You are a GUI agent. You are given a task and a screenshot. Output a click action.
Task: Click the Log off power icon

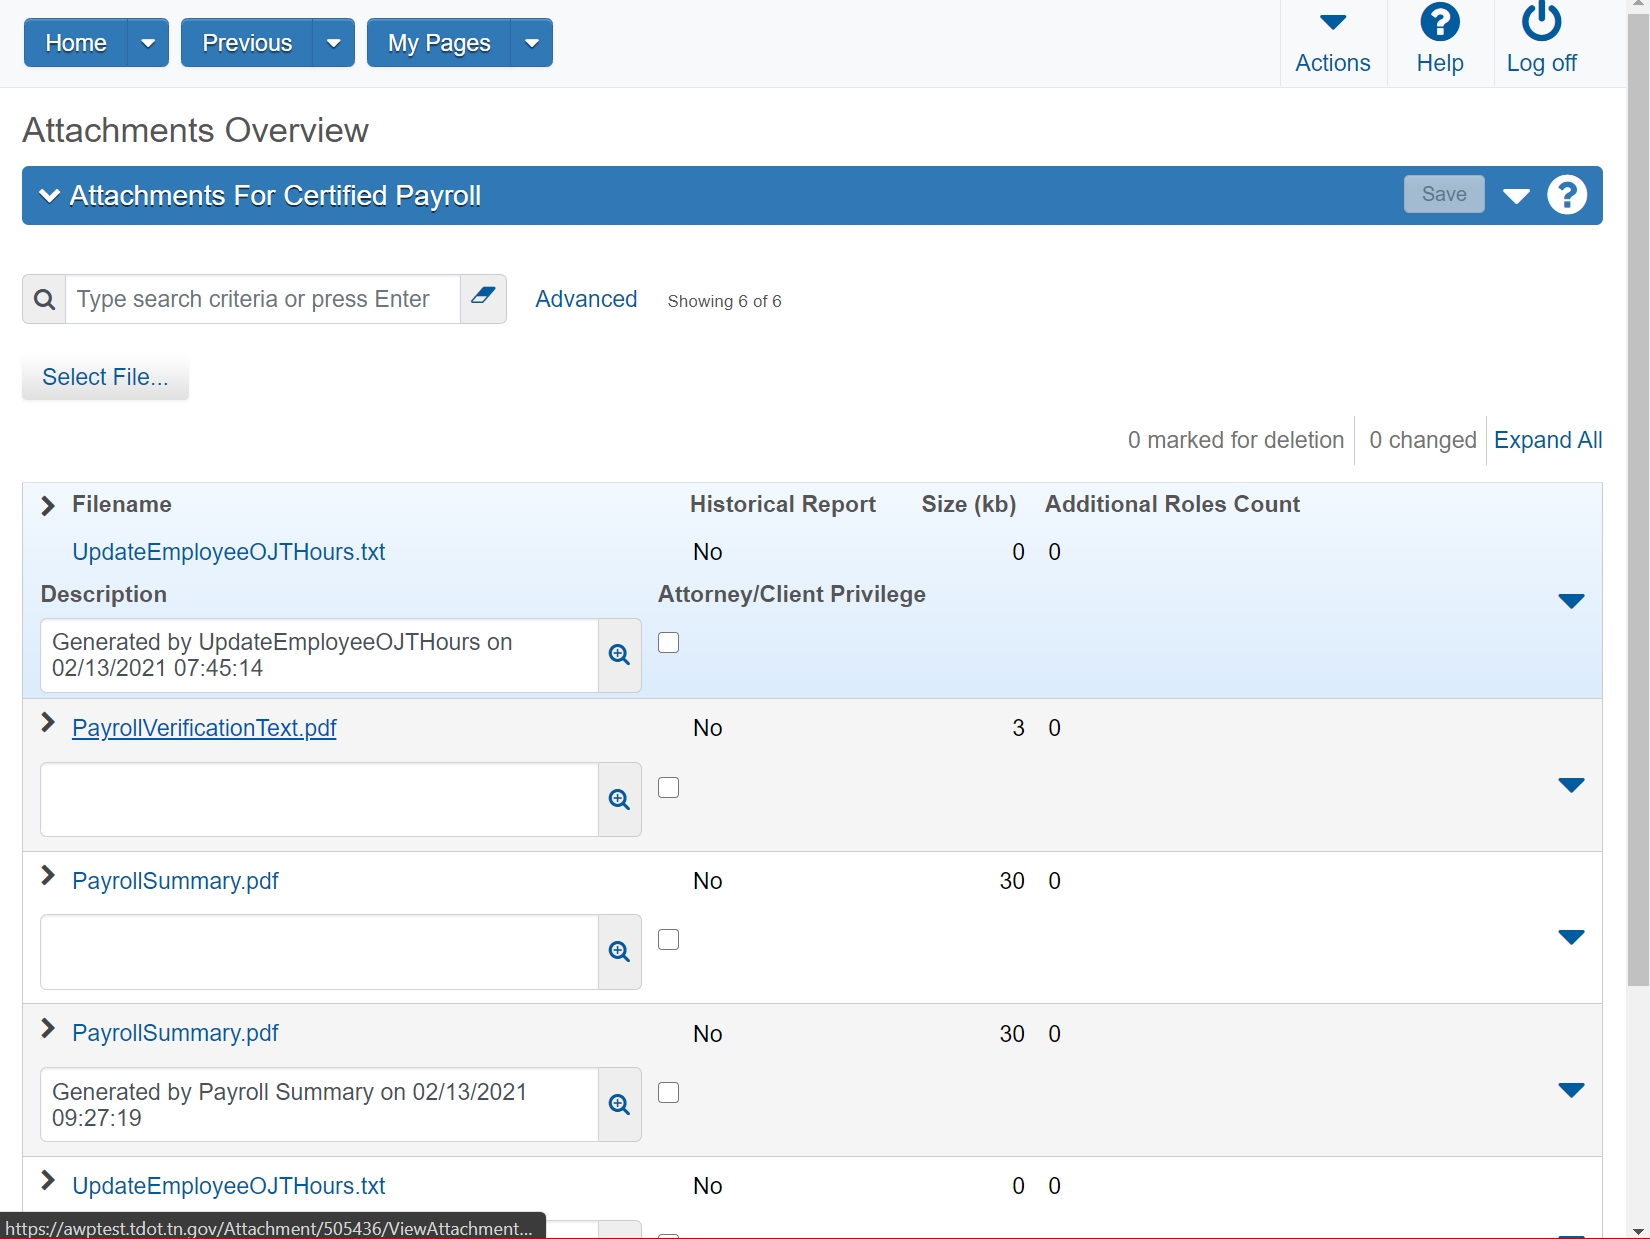pyautogui.click(x=1541, y=22)
